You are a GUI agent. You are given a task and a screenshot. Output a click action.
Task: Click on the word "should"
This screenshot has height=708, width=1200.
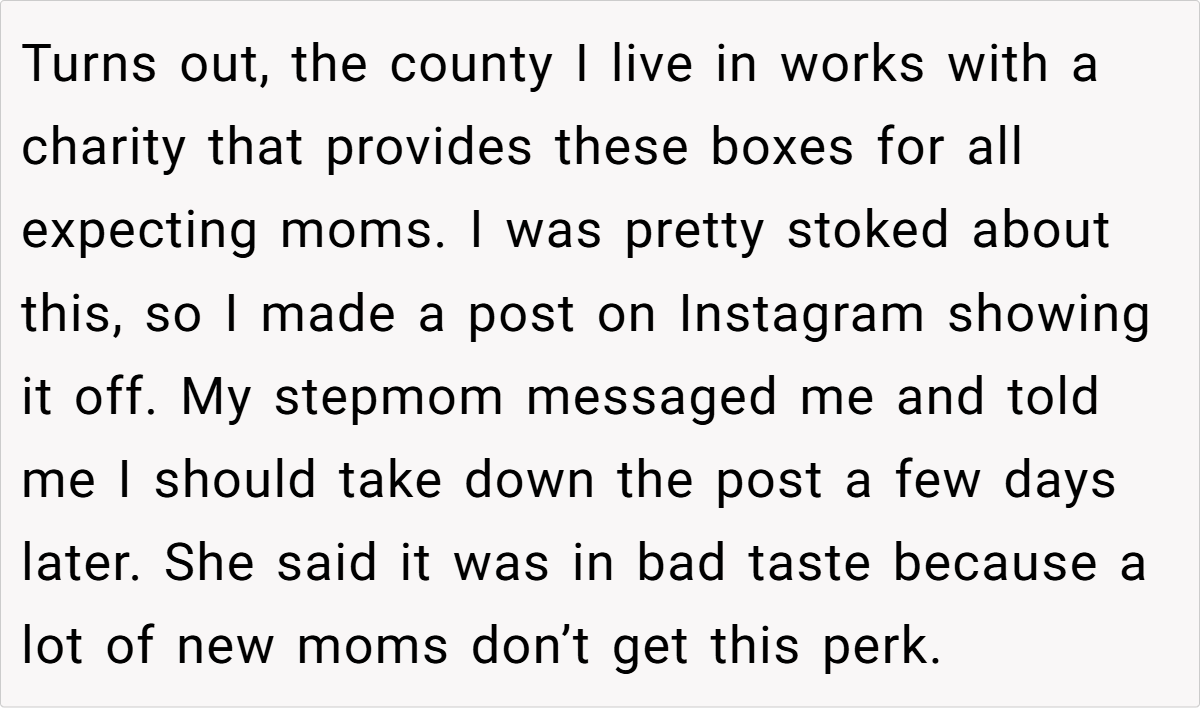click(232, 481)
